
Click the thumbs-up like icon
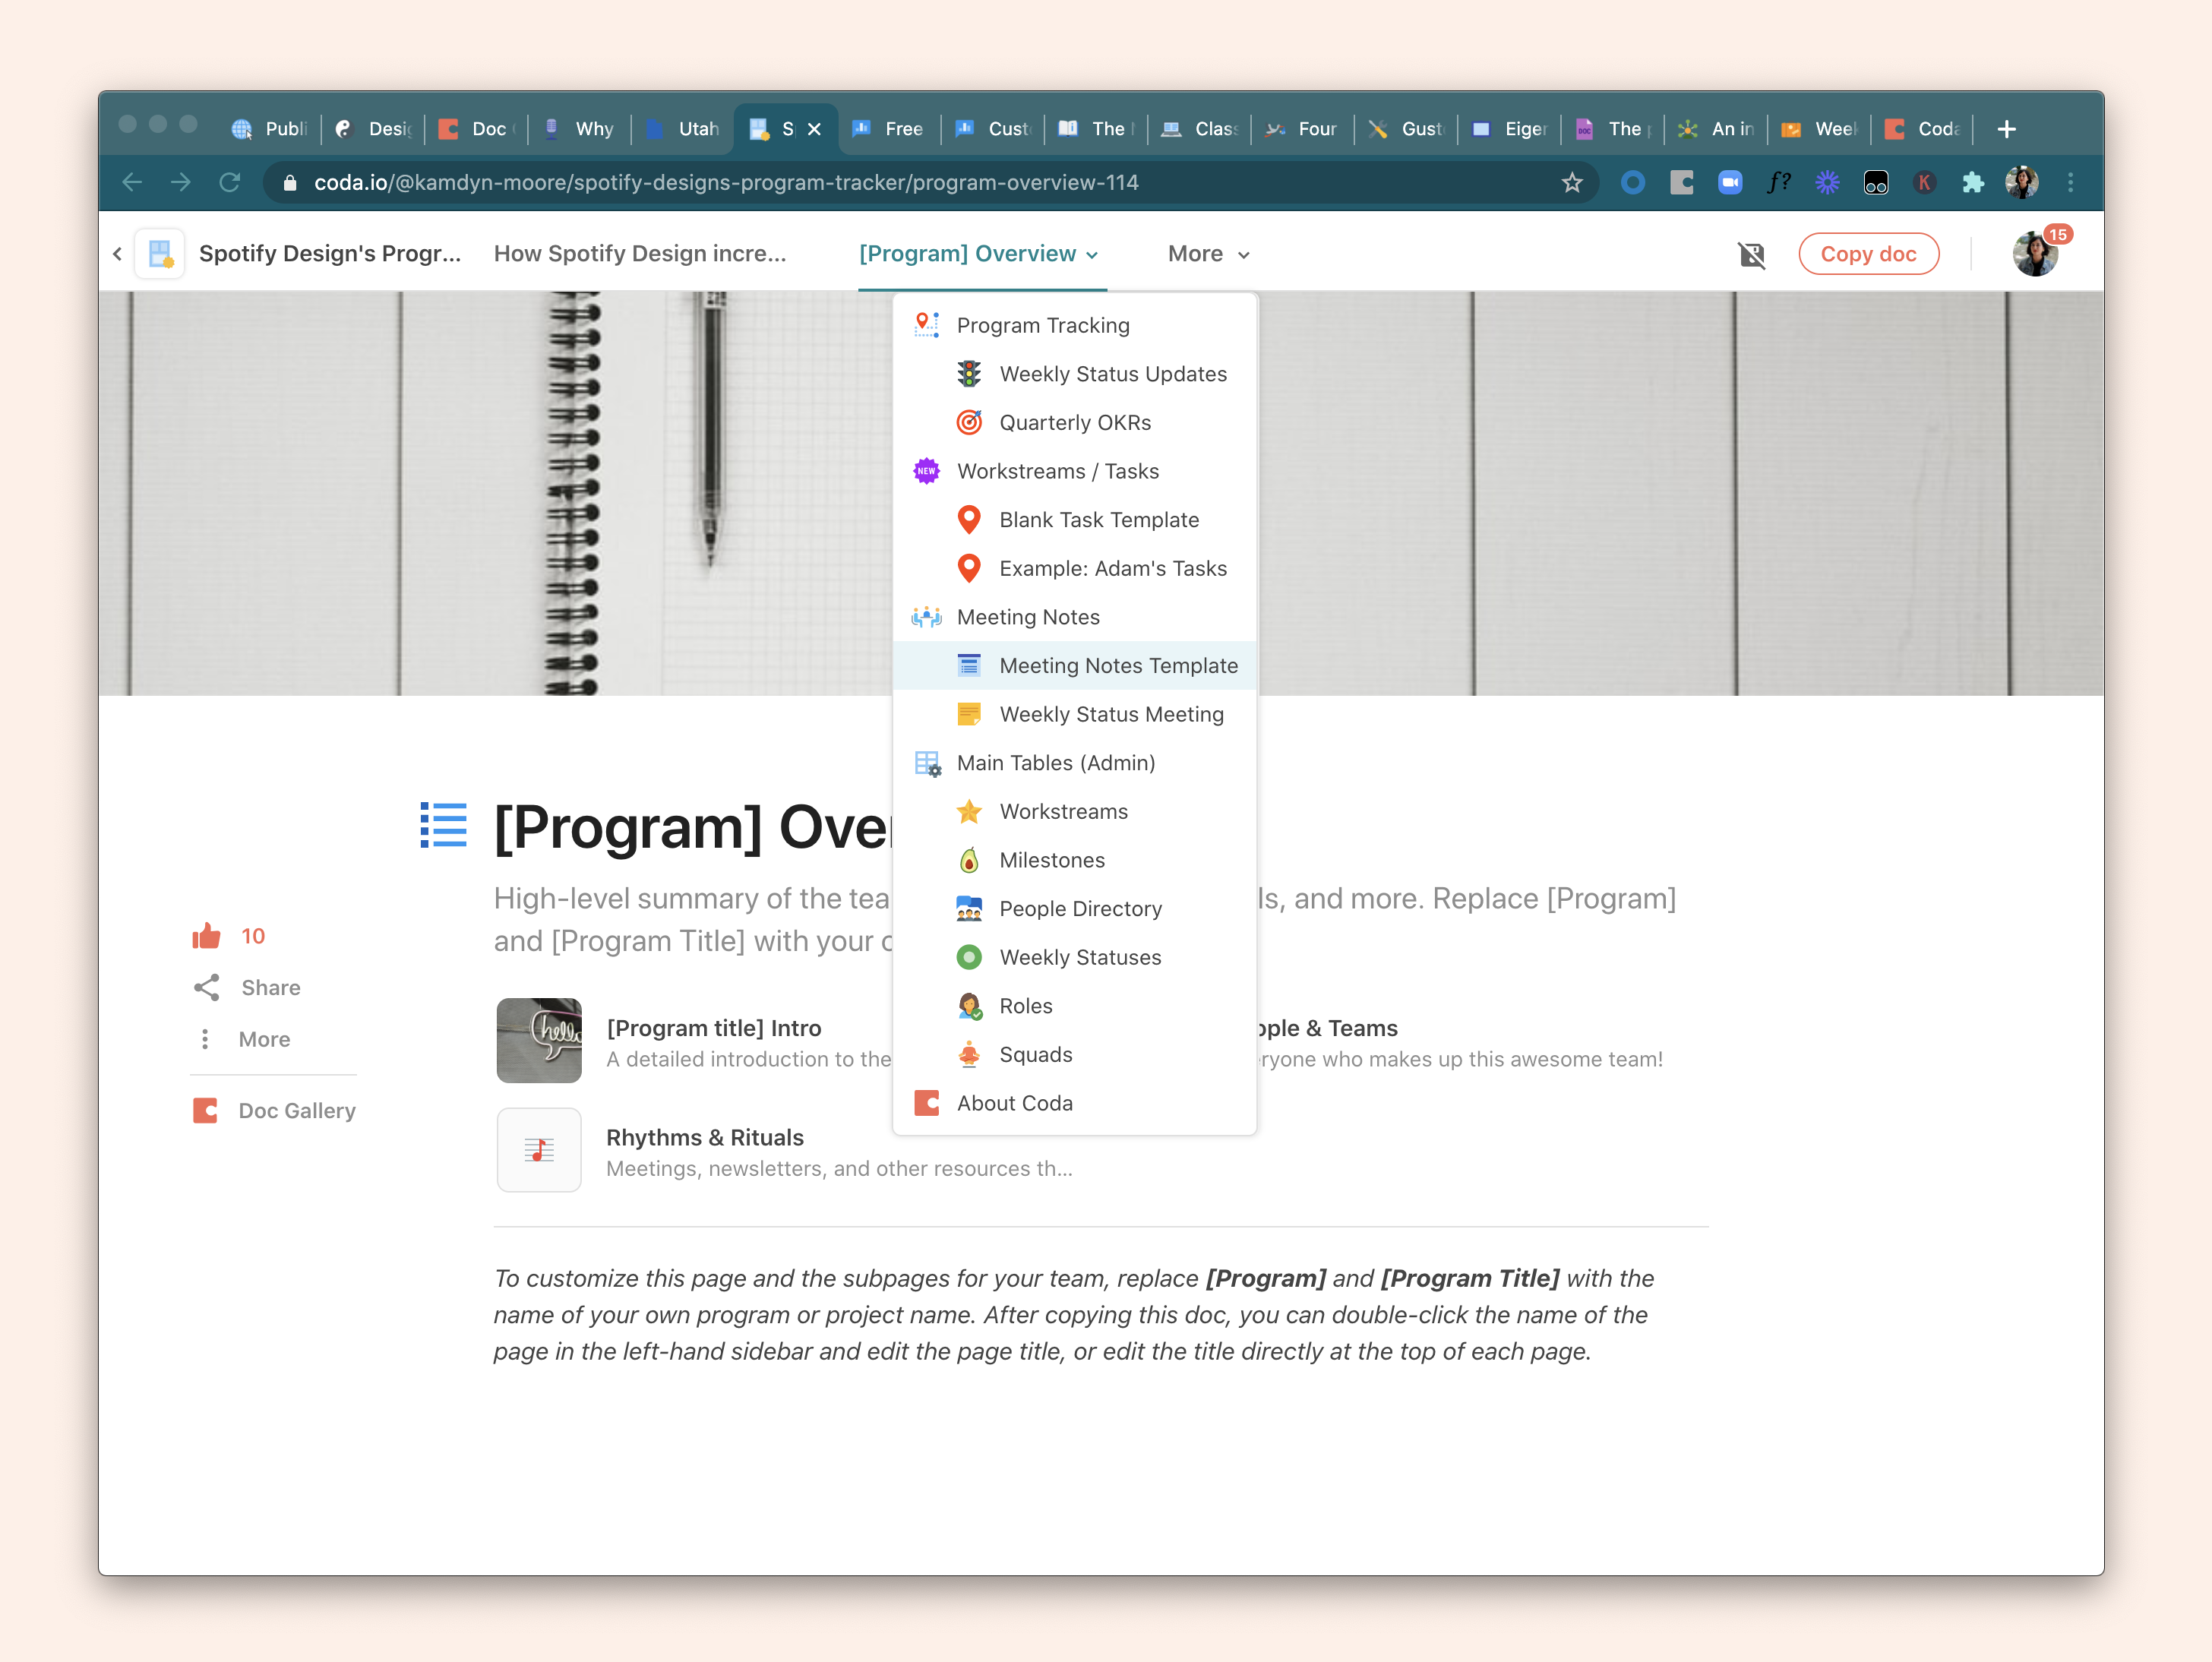(206, 936)
